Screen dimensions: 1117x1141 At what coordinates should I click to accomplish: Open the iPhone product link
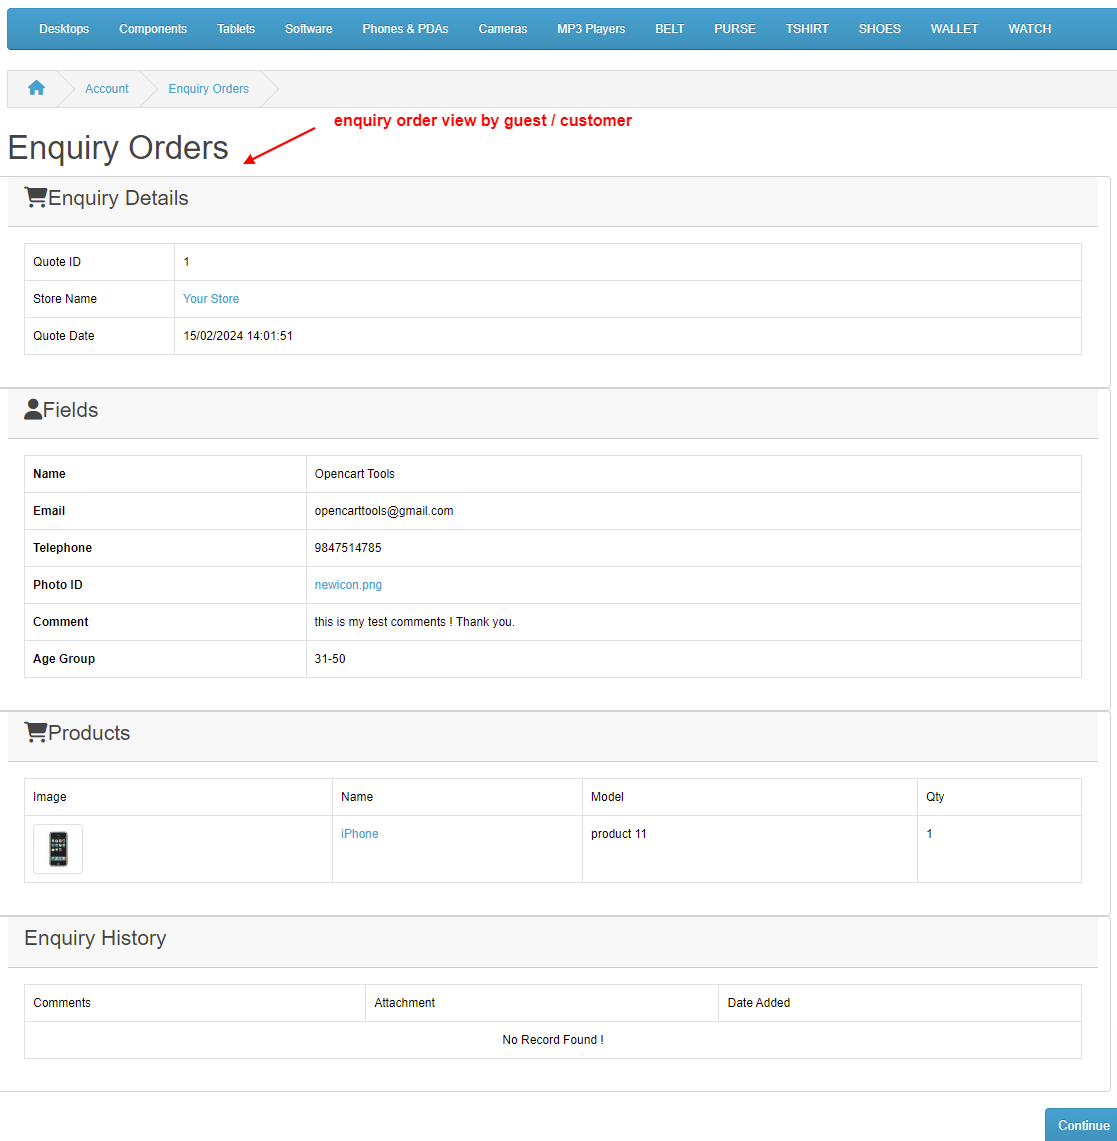359,833
